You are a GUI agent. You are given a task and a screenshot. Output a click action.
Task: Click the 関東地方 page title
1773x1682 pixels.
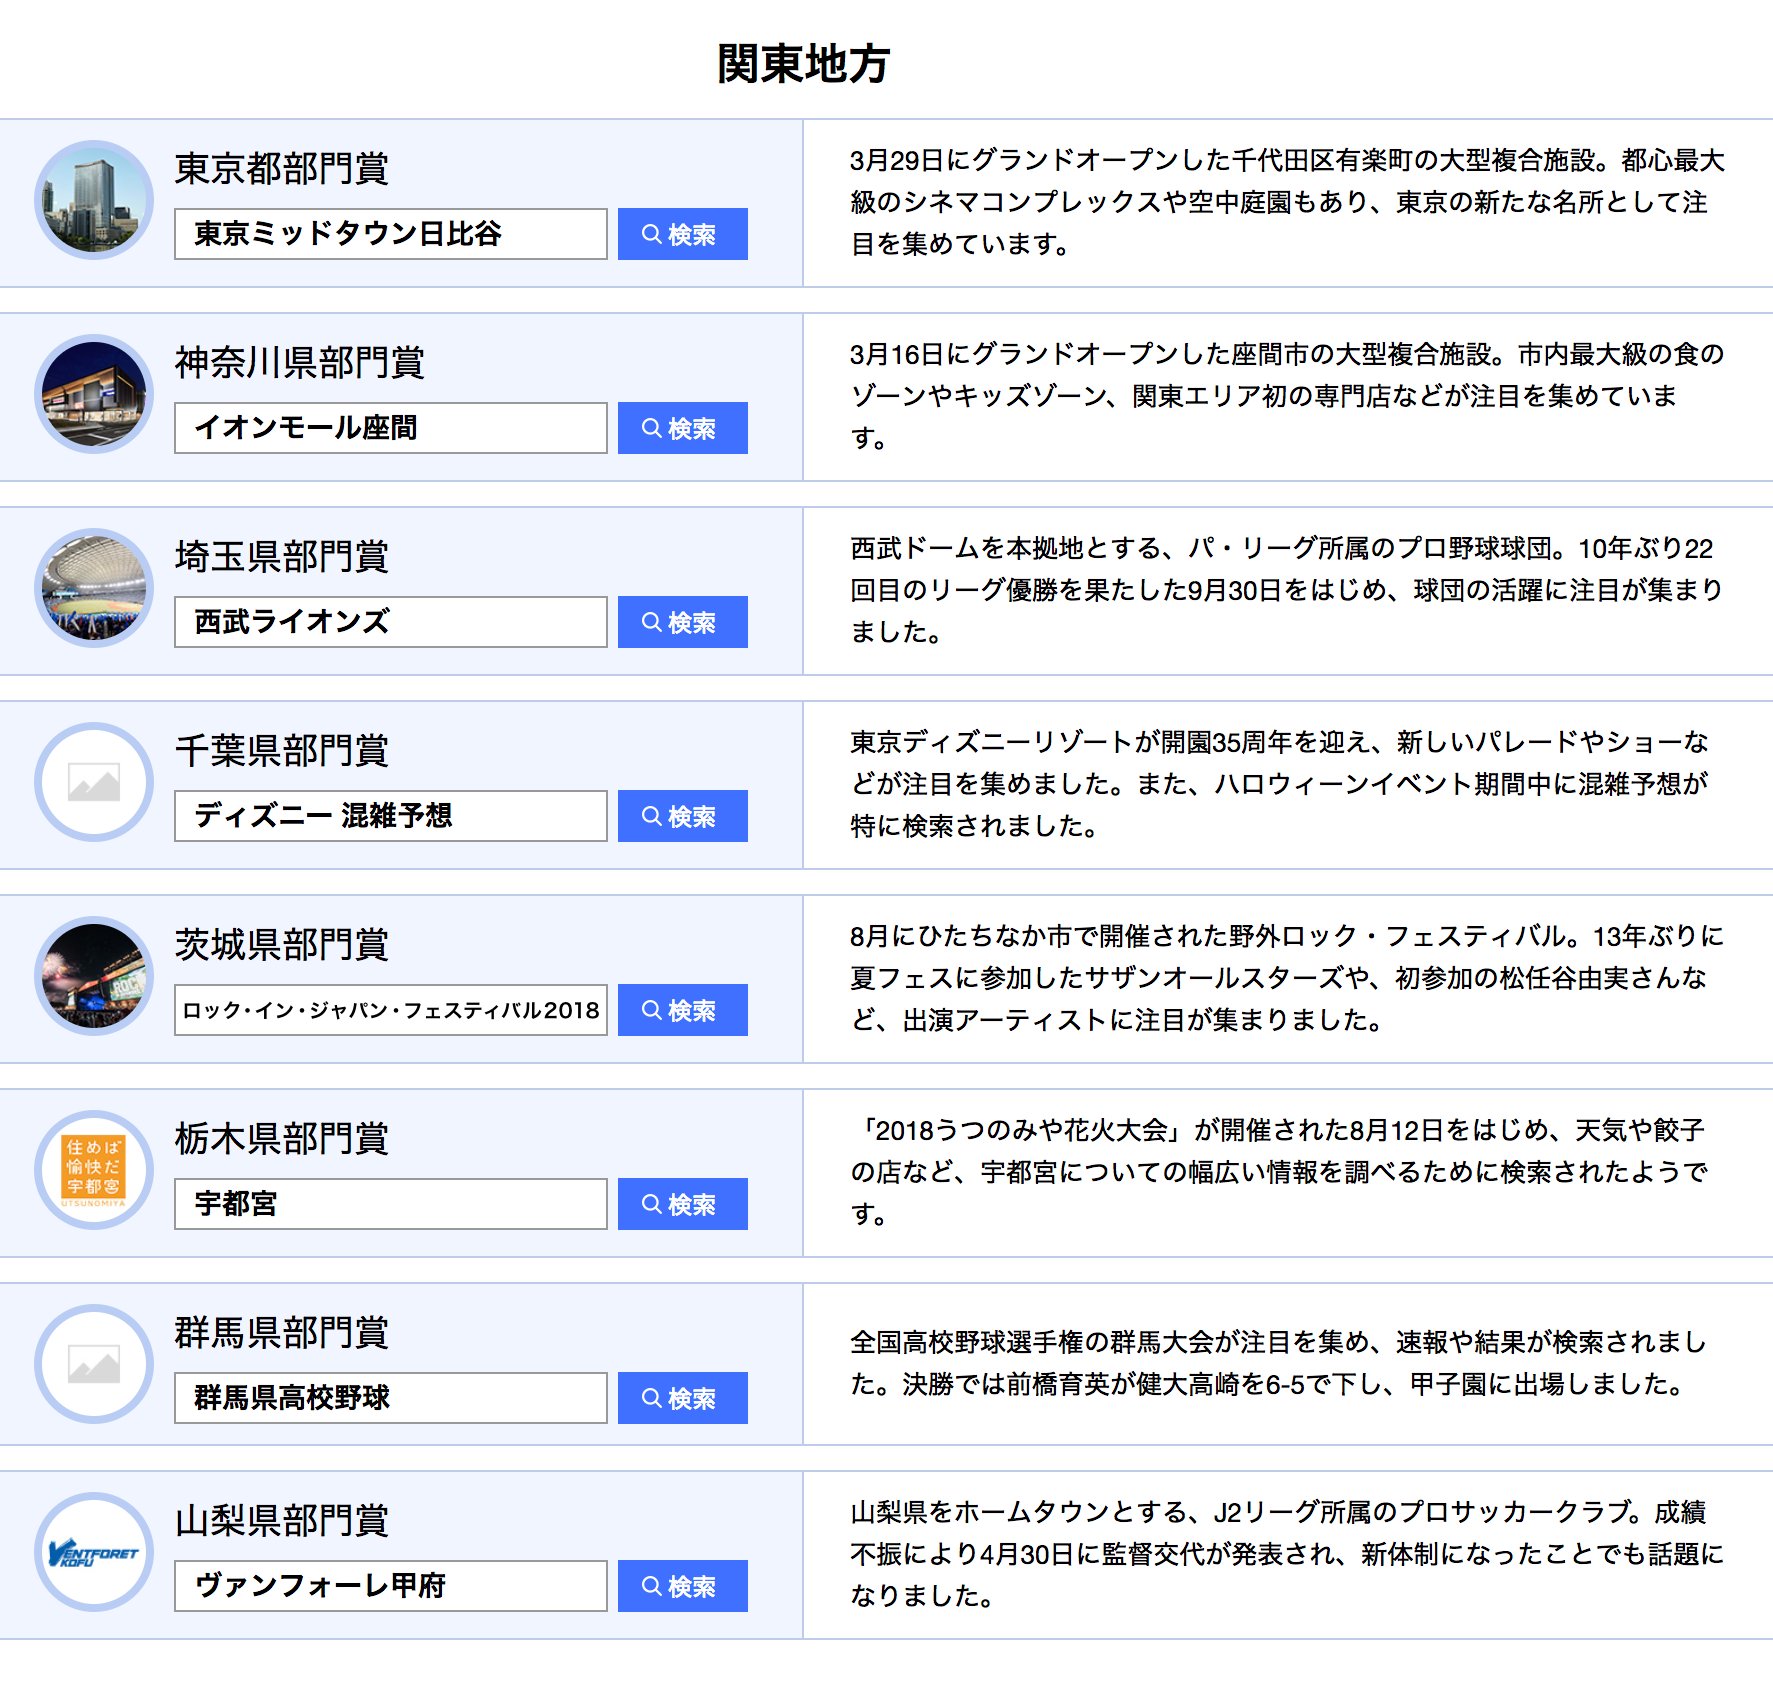point(803,64)
